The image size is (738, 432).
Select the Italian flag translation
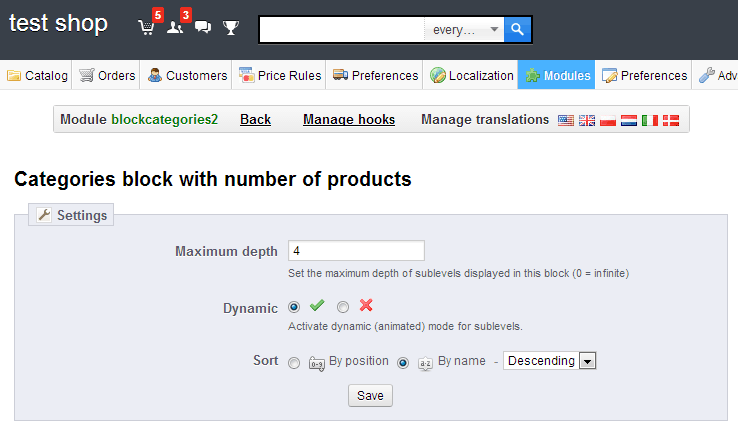[650, 120]
